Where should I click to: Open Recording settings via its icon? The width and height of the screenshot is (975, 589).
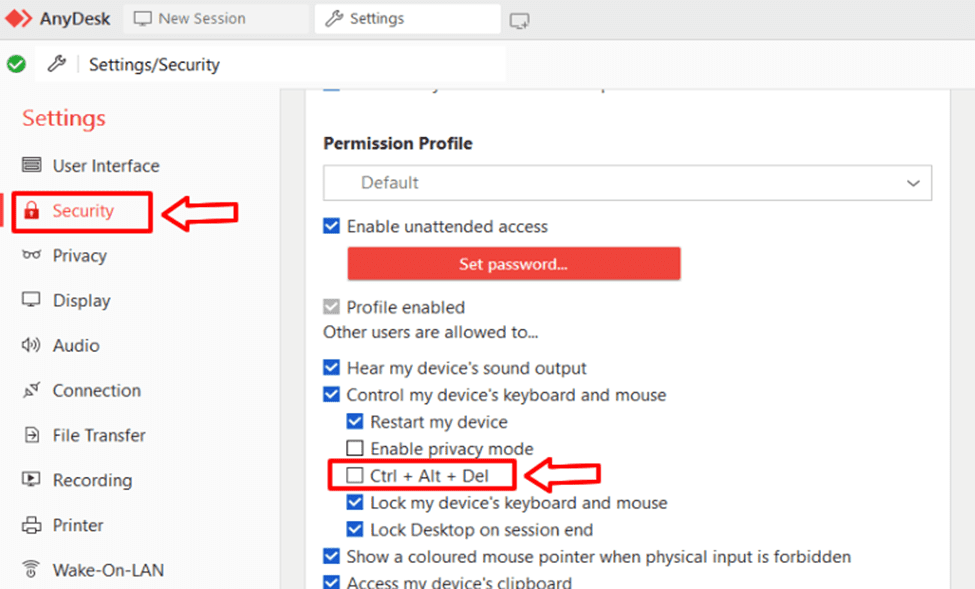32,480
